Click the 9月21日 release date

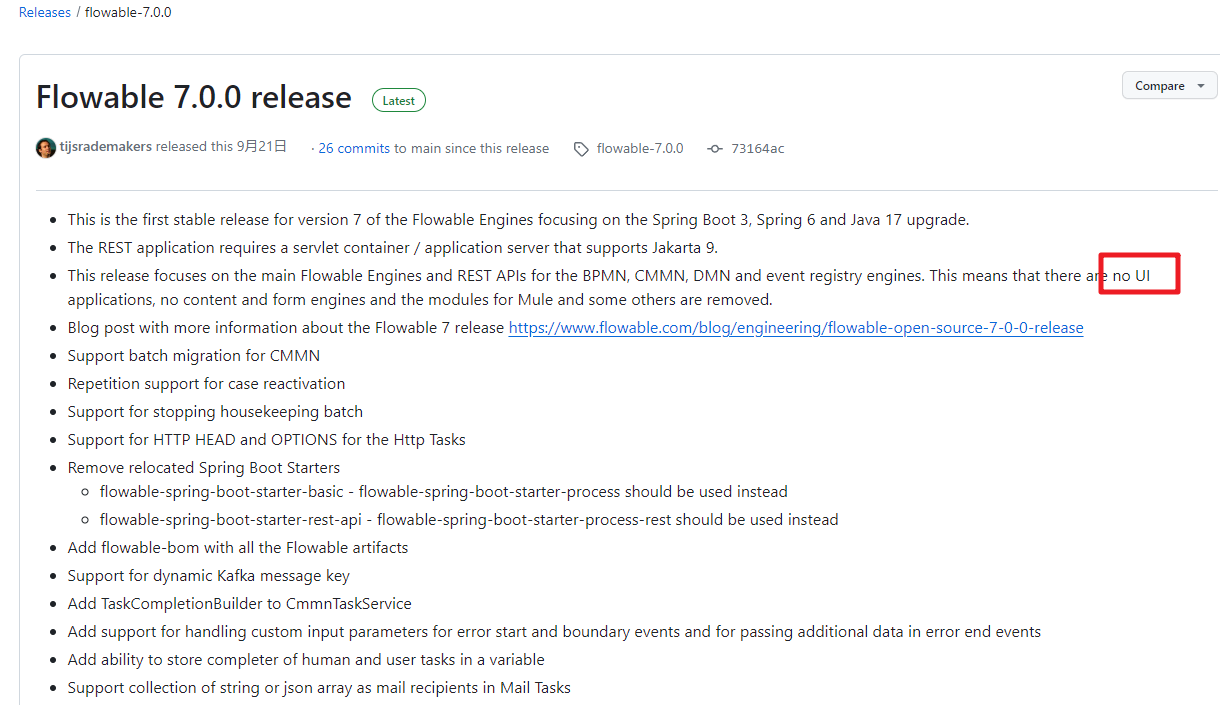[x=262, y=147]
